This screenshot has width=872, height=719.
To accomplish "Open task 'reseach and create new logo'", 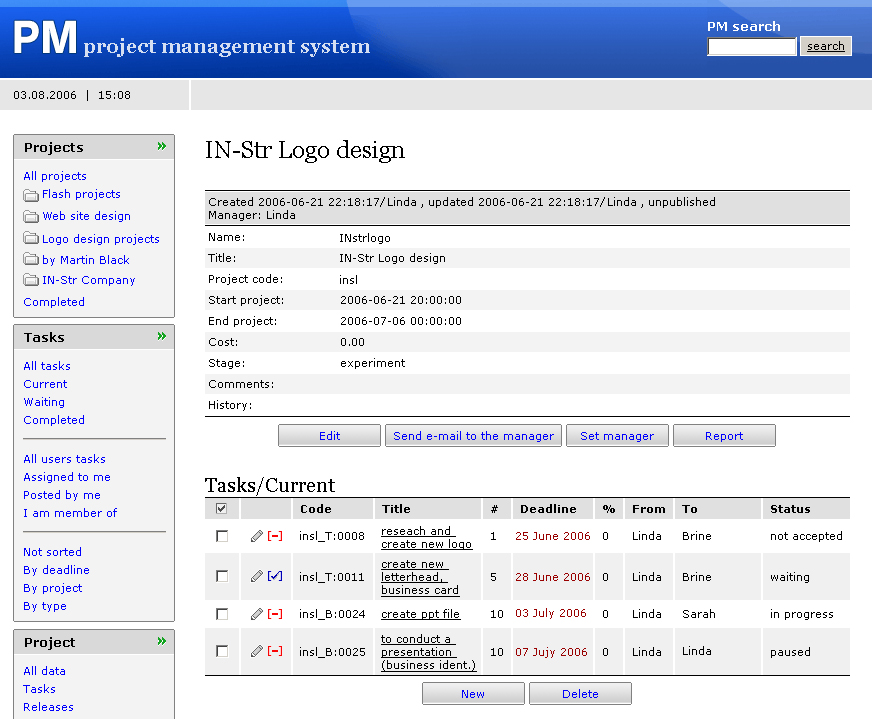I will click(426, 538).
